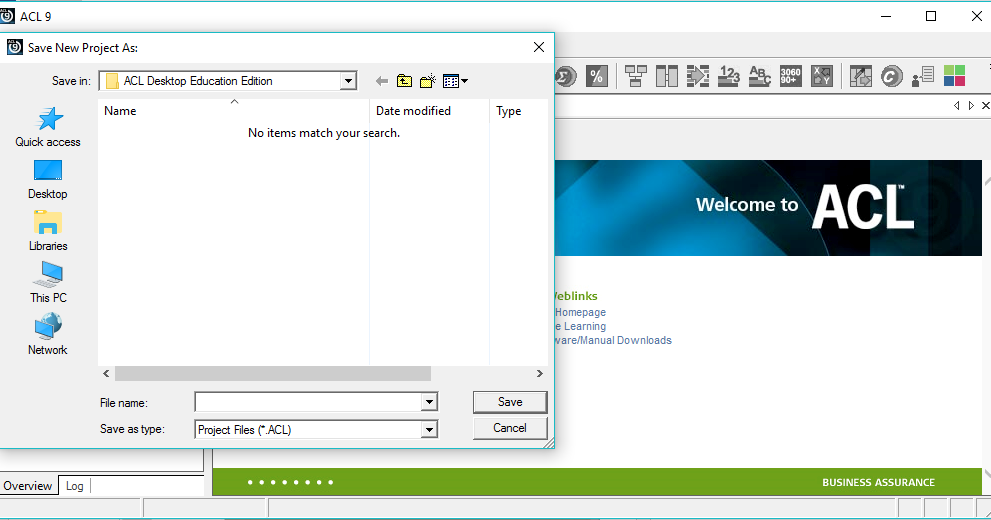Select This PC in places bar

pyautogui.click(x=48, y=283)
